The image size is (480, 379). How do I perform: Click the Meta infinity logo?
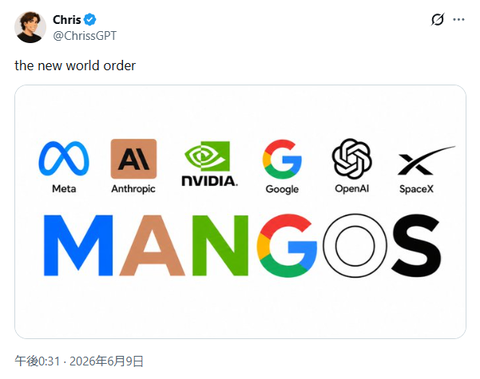click(64, 158)
